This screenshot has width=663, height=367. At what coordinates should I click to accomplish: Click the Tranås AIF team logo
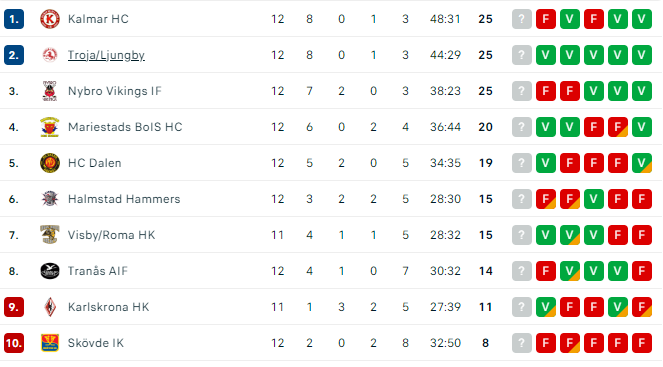pos(49,271)
